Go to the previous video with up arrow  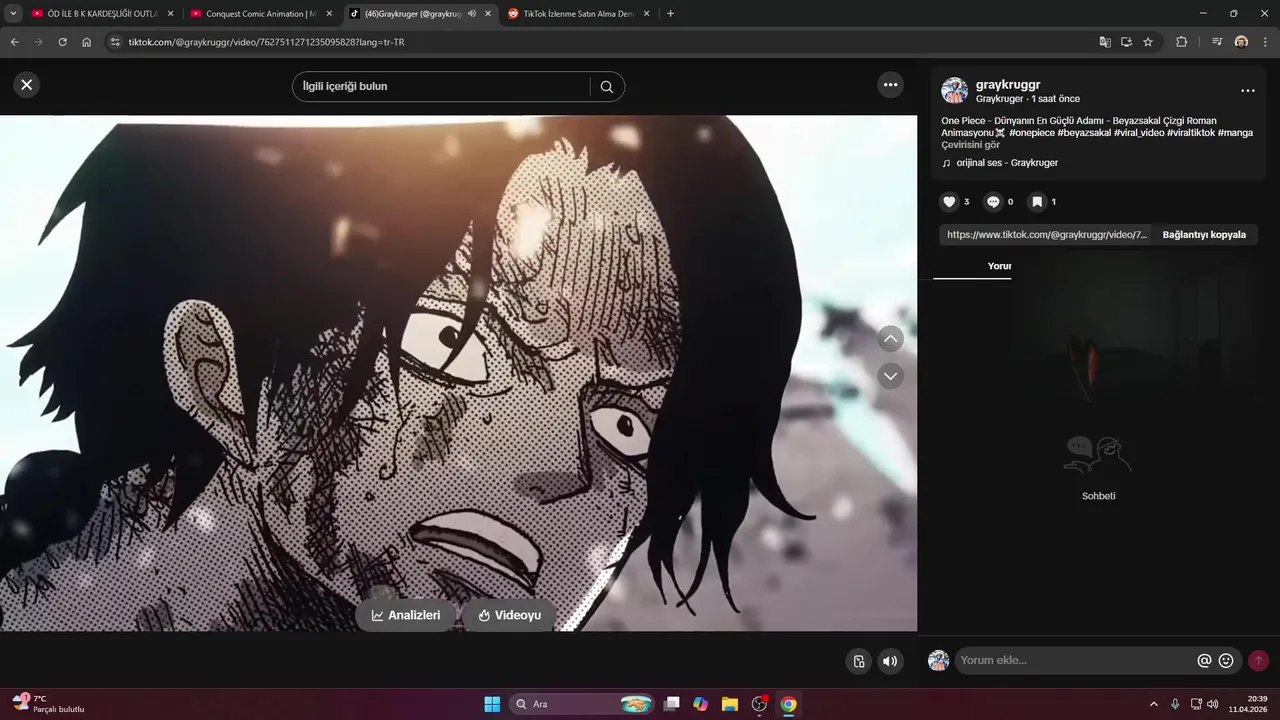[890, 338]
